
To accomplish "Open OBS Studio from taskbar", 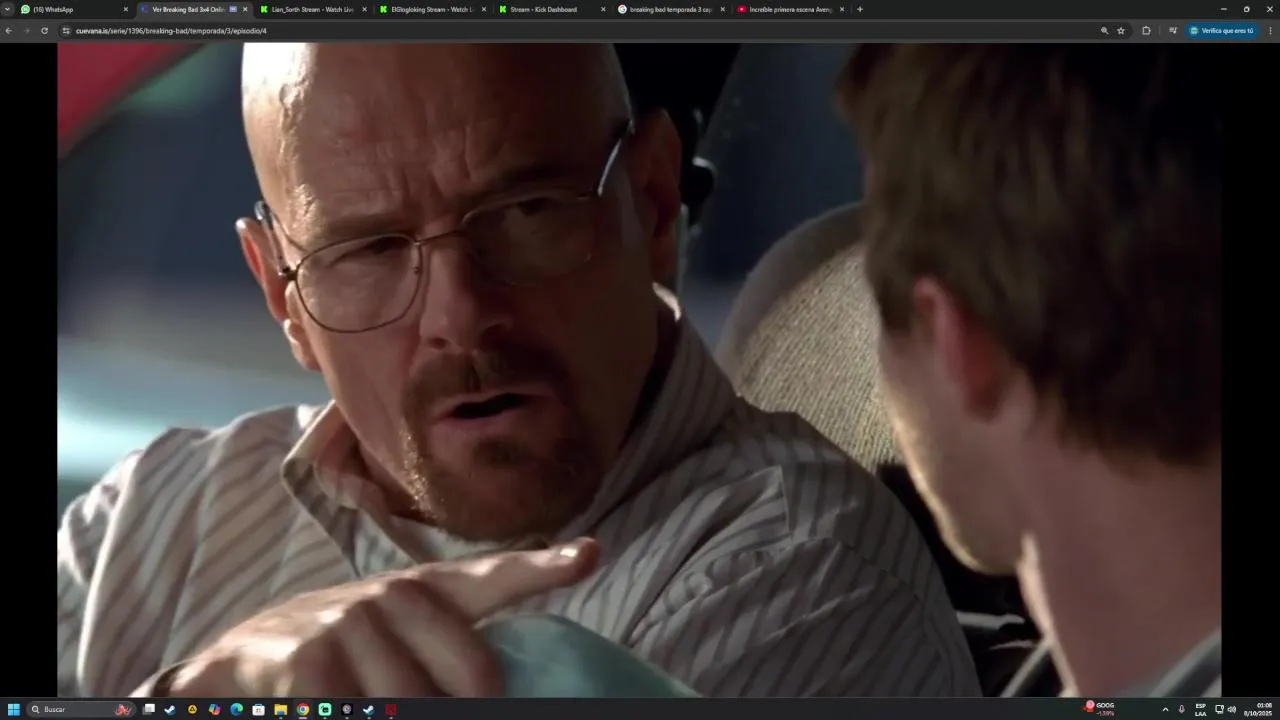I will pos(347,710).
